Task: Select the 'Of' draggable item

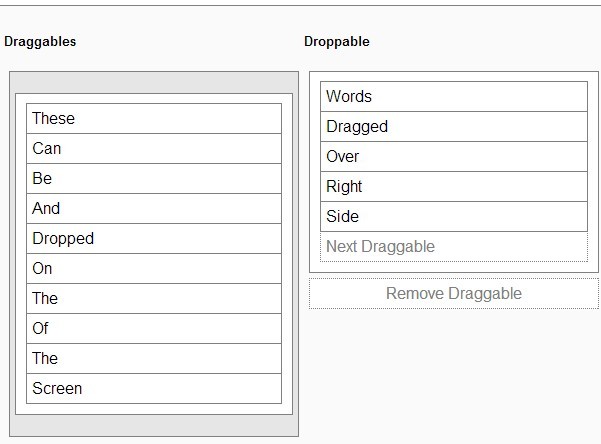Action: (x=153, y=328)
